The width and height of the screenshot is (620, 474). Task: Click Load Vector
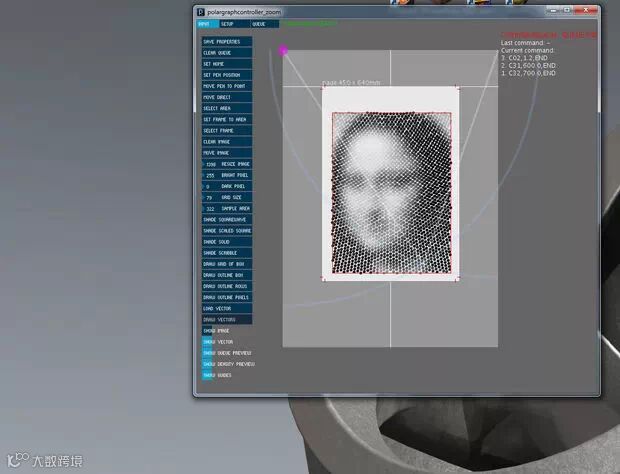click(x=227, y=308)
